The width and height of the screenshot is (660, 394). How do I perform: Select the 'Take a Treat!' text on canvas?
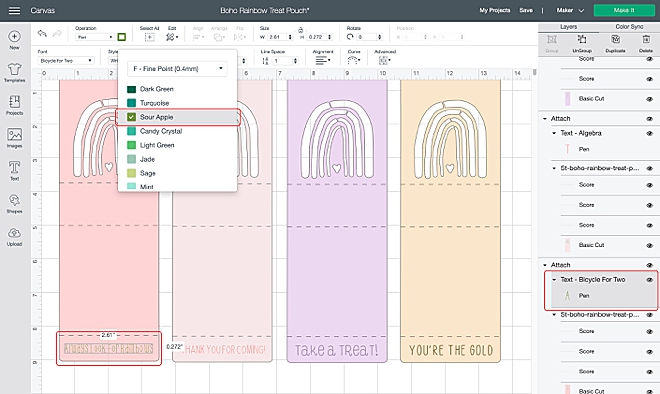(x=337, y=350)
